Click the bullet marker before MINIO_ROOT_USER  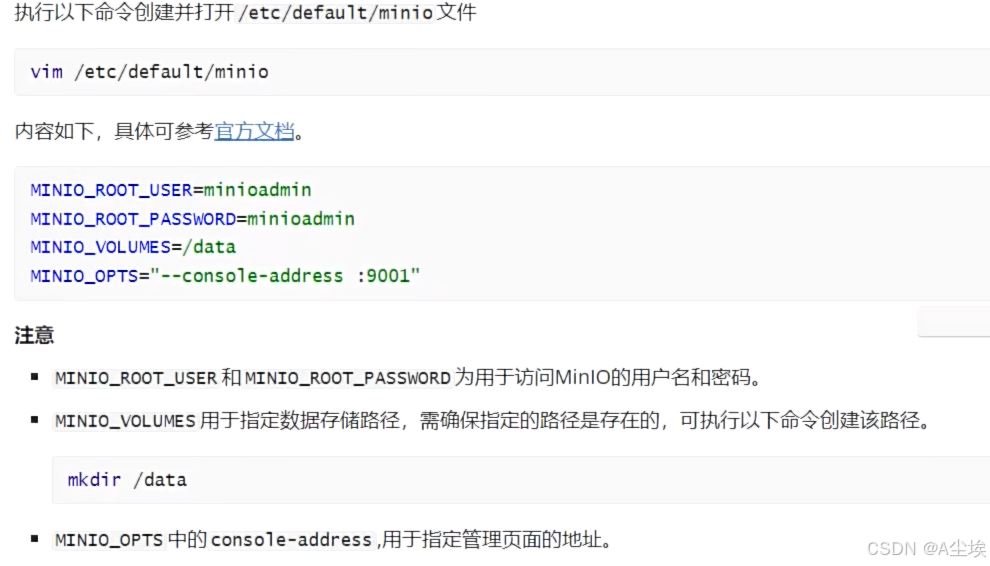coord(35,378)
